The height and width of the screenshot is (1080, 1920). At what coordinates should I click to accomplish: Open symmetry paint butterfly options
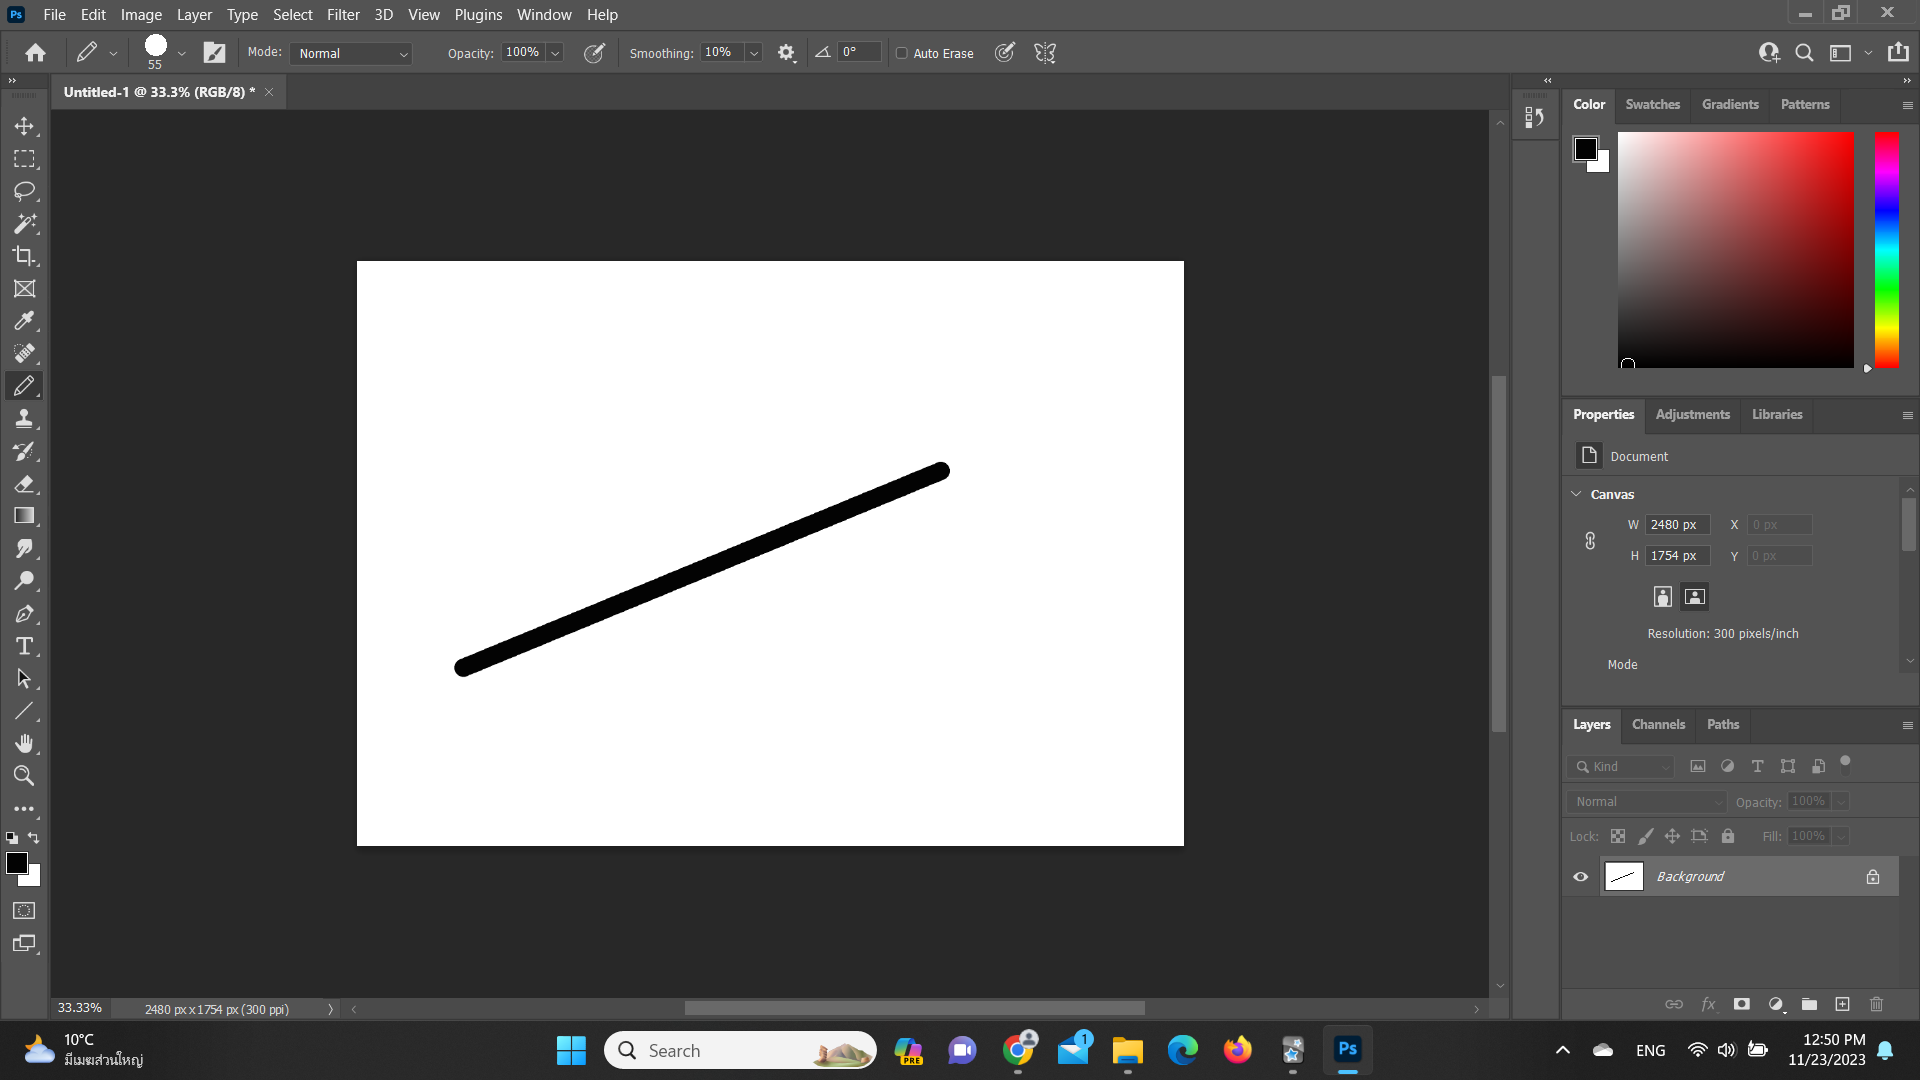(x=1045, y=53)
